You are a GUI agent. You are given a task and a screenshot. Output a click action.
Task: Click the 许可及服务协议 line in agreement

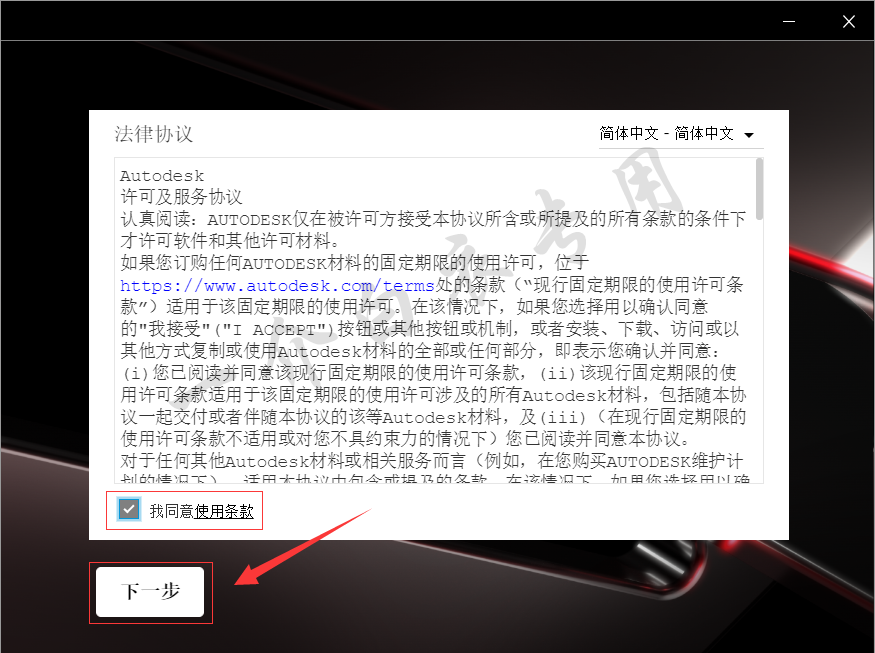pos(181,197)
